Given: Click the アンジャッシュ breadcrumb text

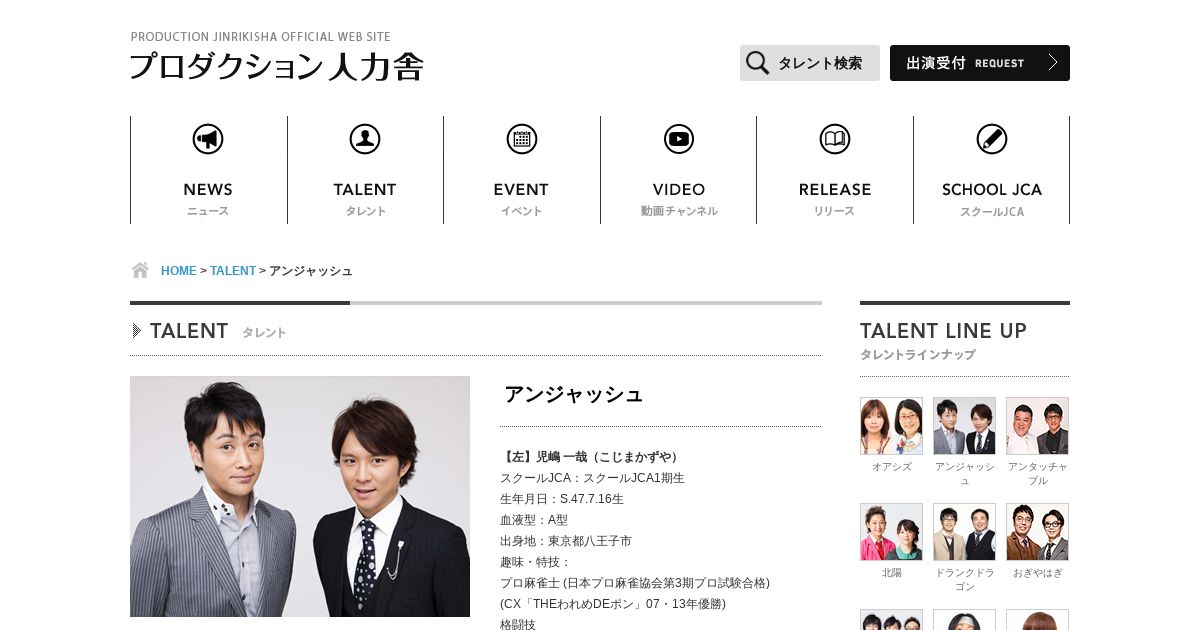Looking at the screenshot, I should [x=311, y=271].
